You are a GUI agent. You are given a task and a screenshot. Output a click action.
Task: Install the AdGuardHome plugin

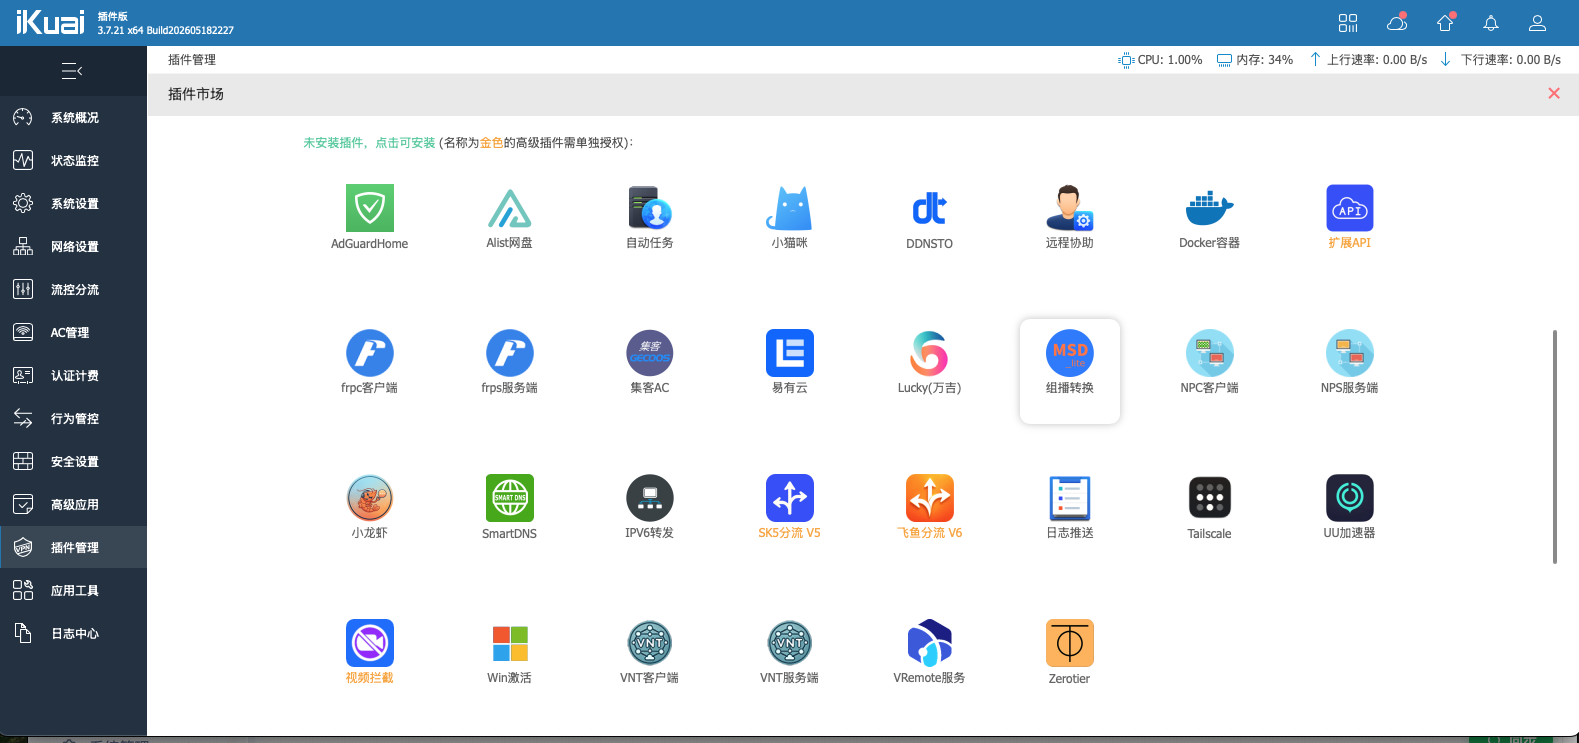370,208
